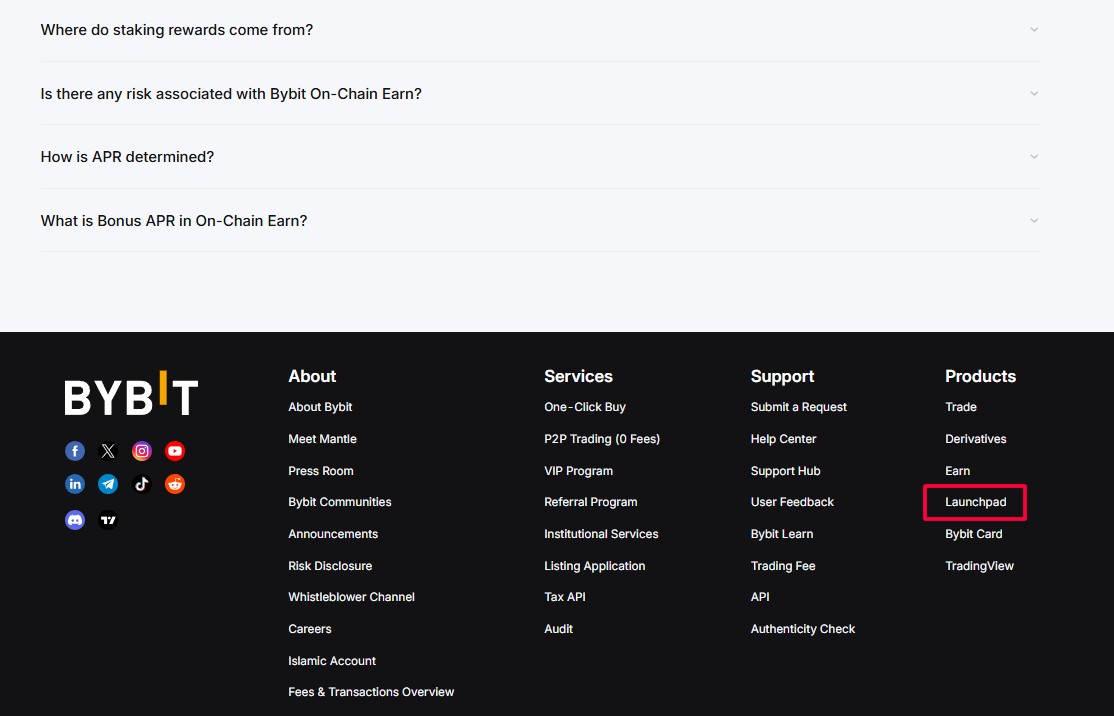The height and width of the screenshot is (716, 1114).
Task: Open Fees & Transactions Overview link
Action: point(371,692)
